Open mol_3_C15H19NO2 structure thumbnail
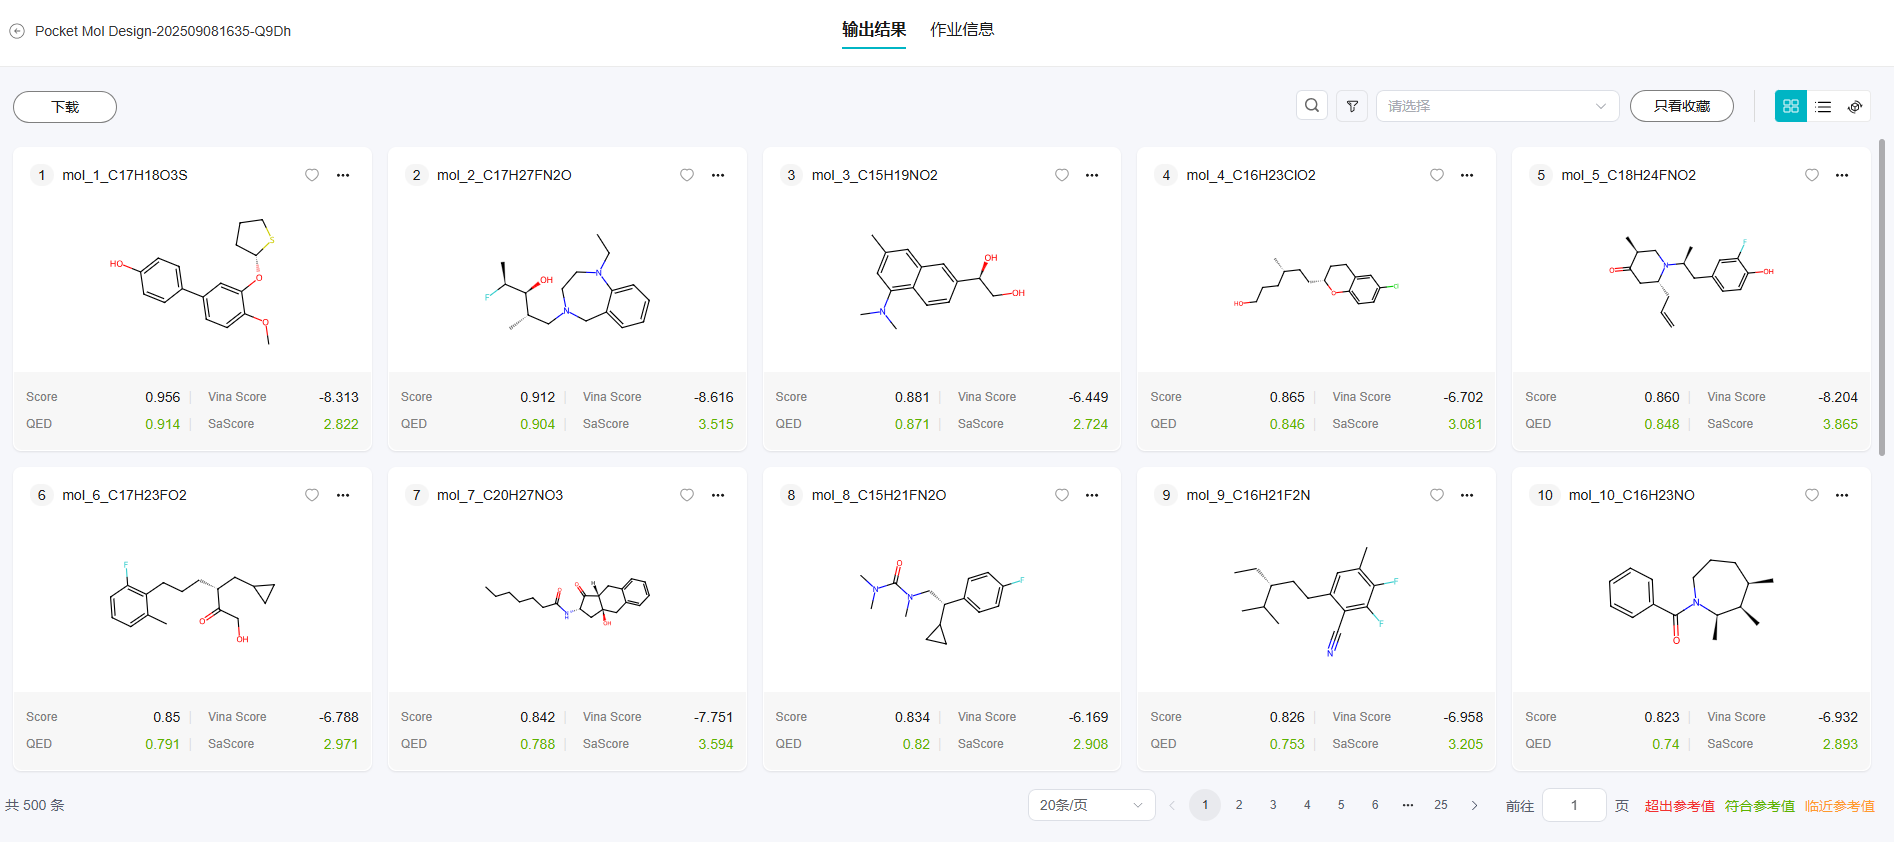Viewport: 1894px width, 842px height. click(942, 284)
